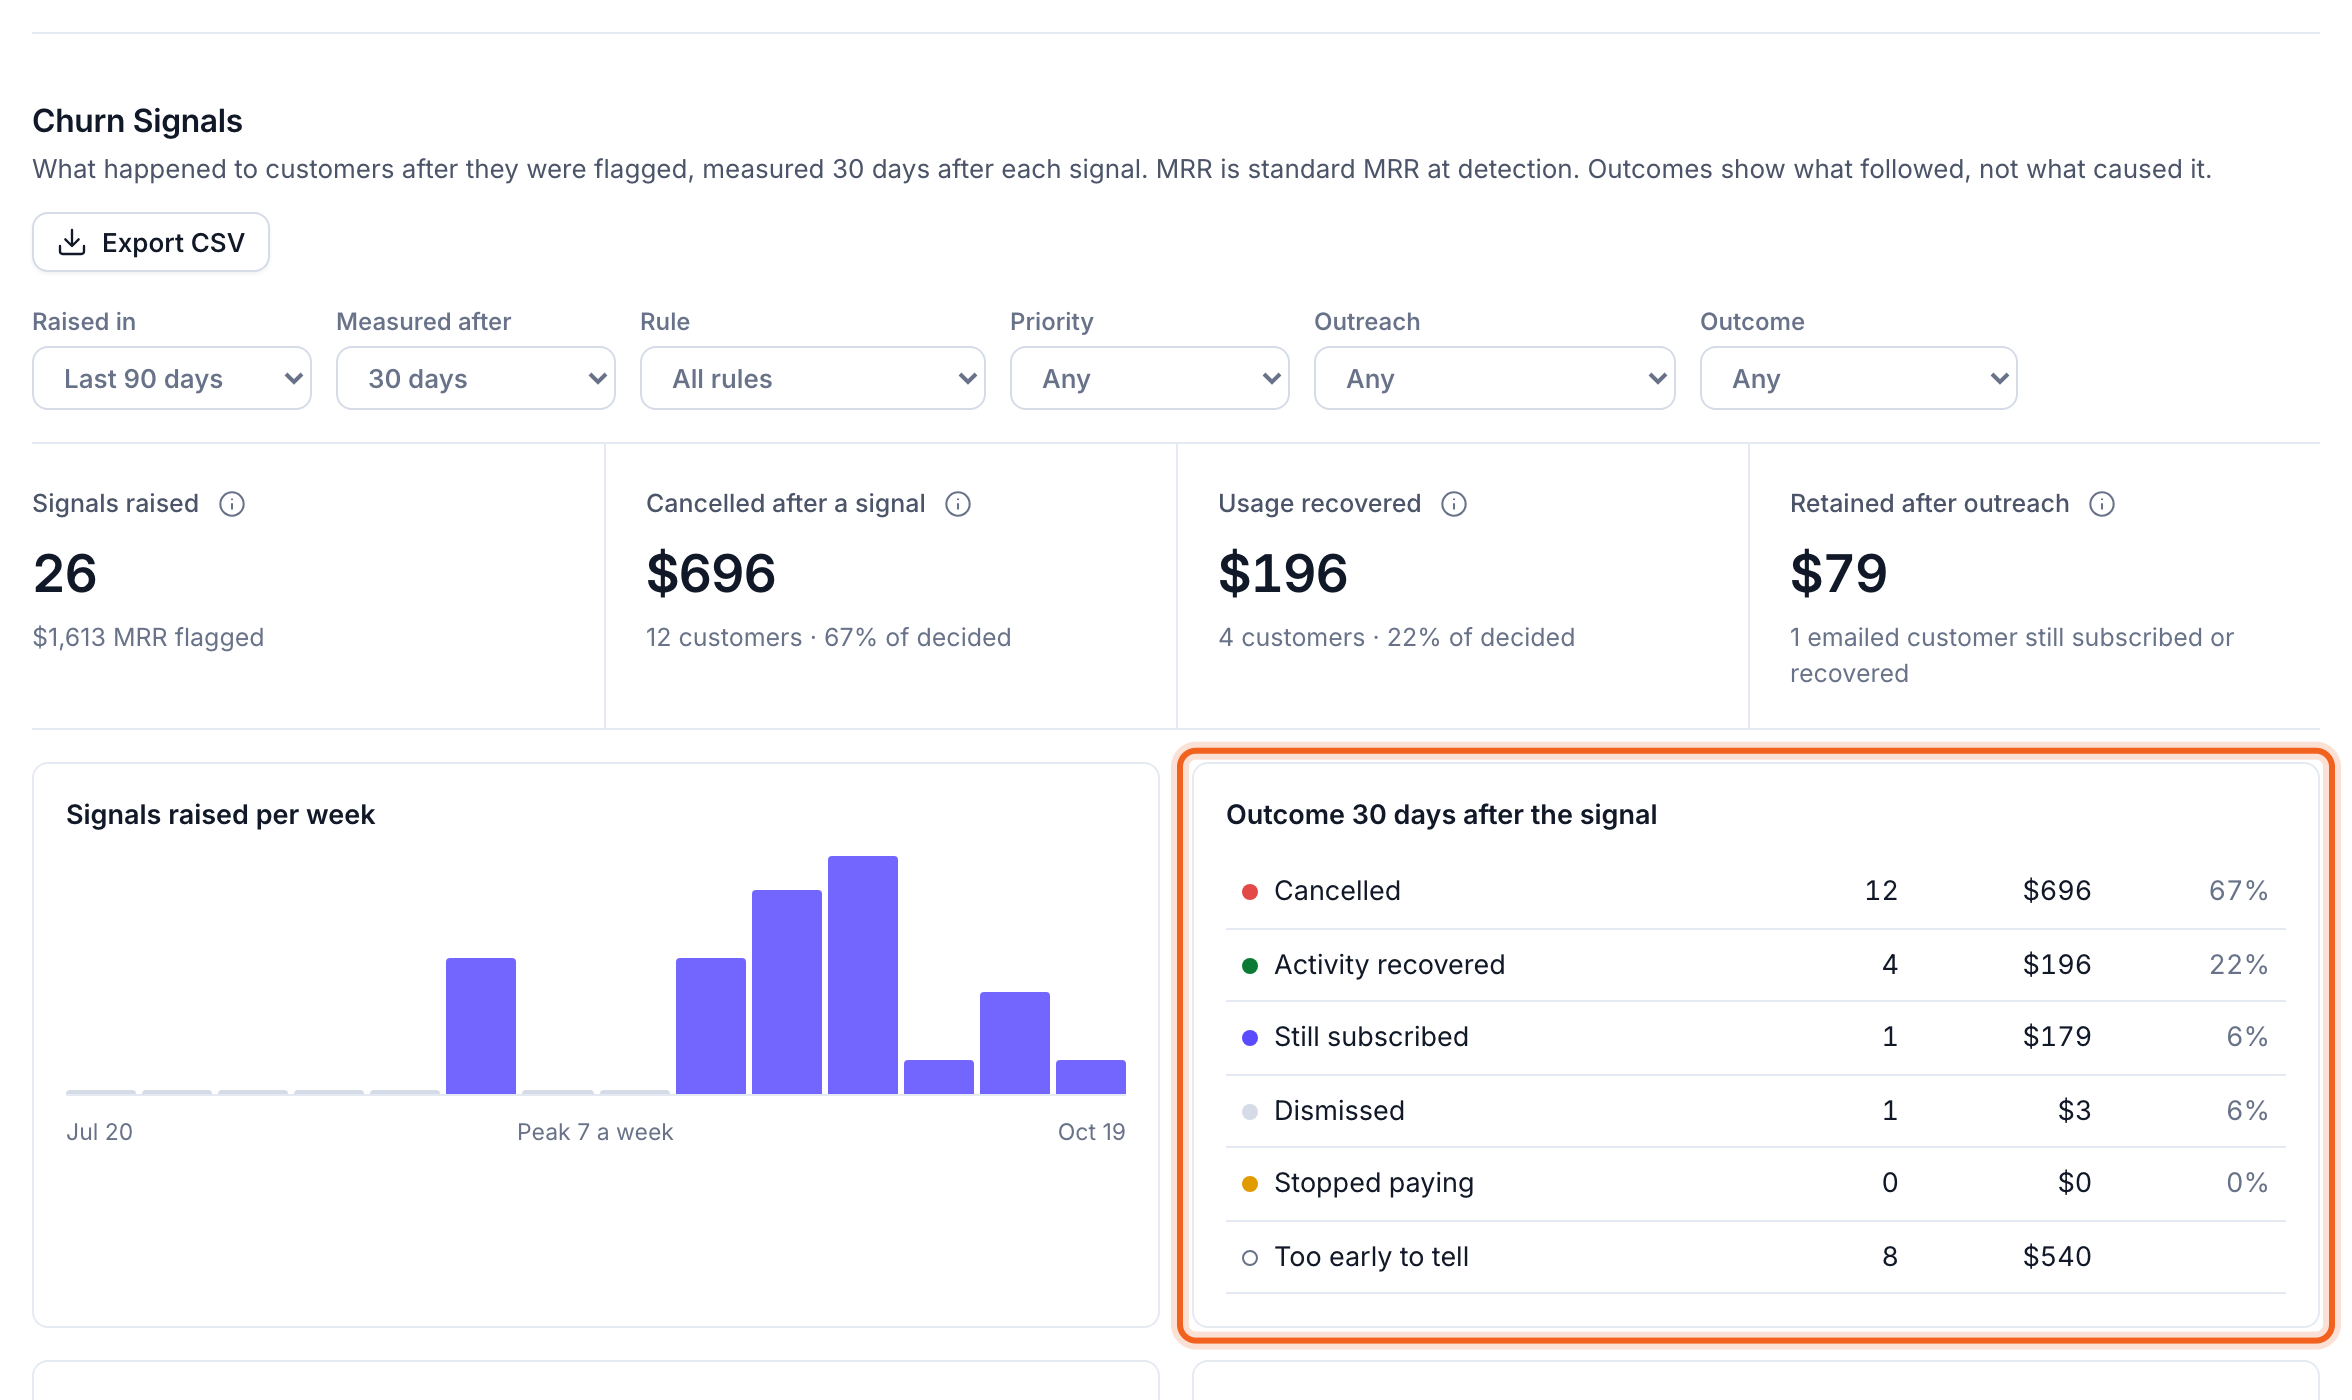2352x1400 pixels.
Task: Click the 26 signals raised value
Action: [x=65, y=573]
